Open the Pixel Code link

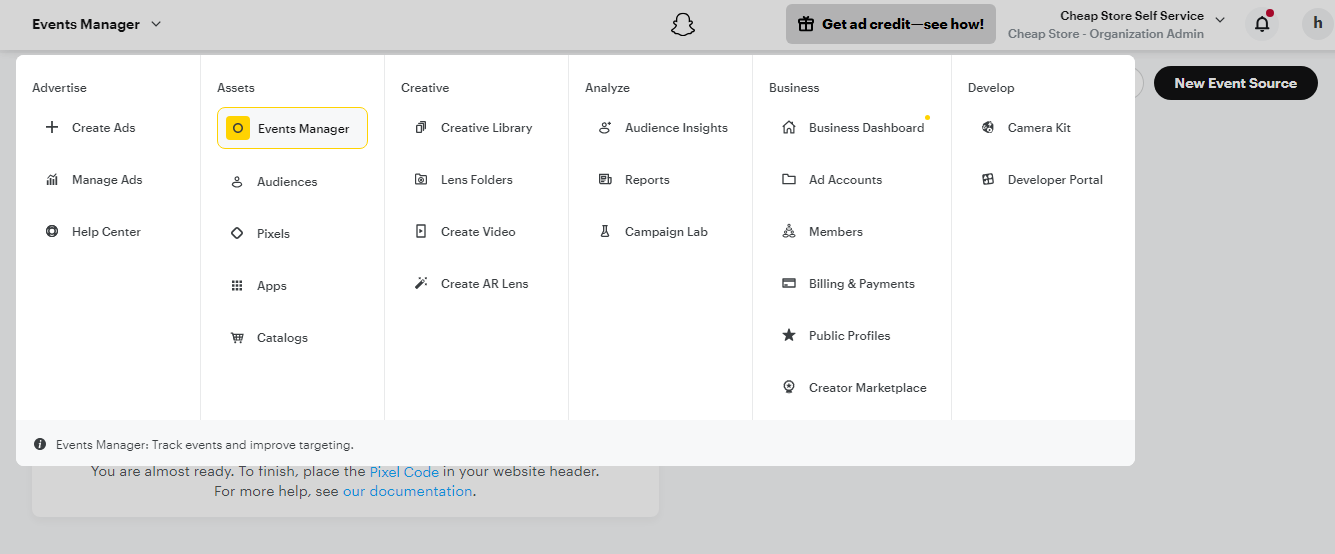[404, 471]
